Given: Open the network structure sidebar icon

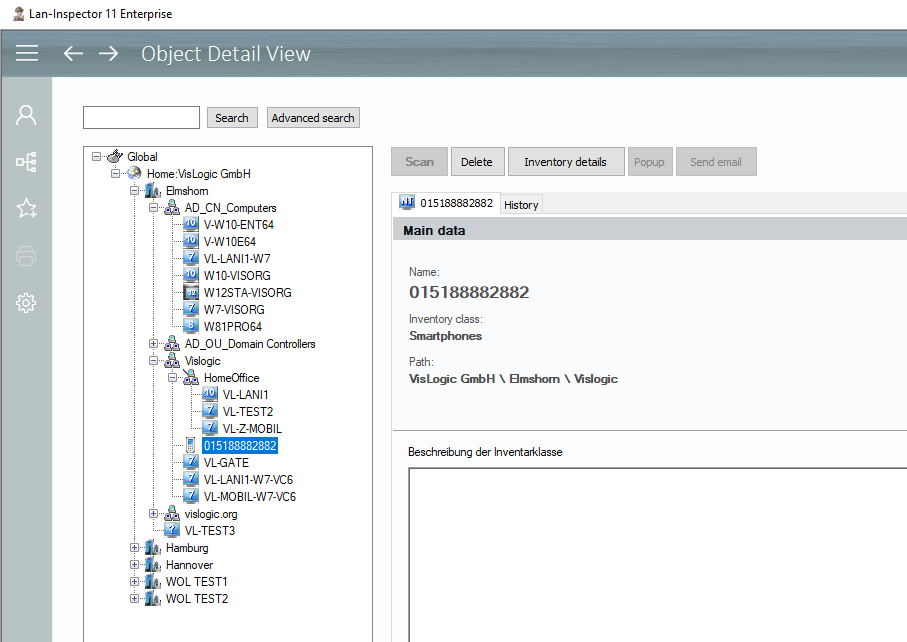Looking at the screenshot, I should click(x=27, y=161).
